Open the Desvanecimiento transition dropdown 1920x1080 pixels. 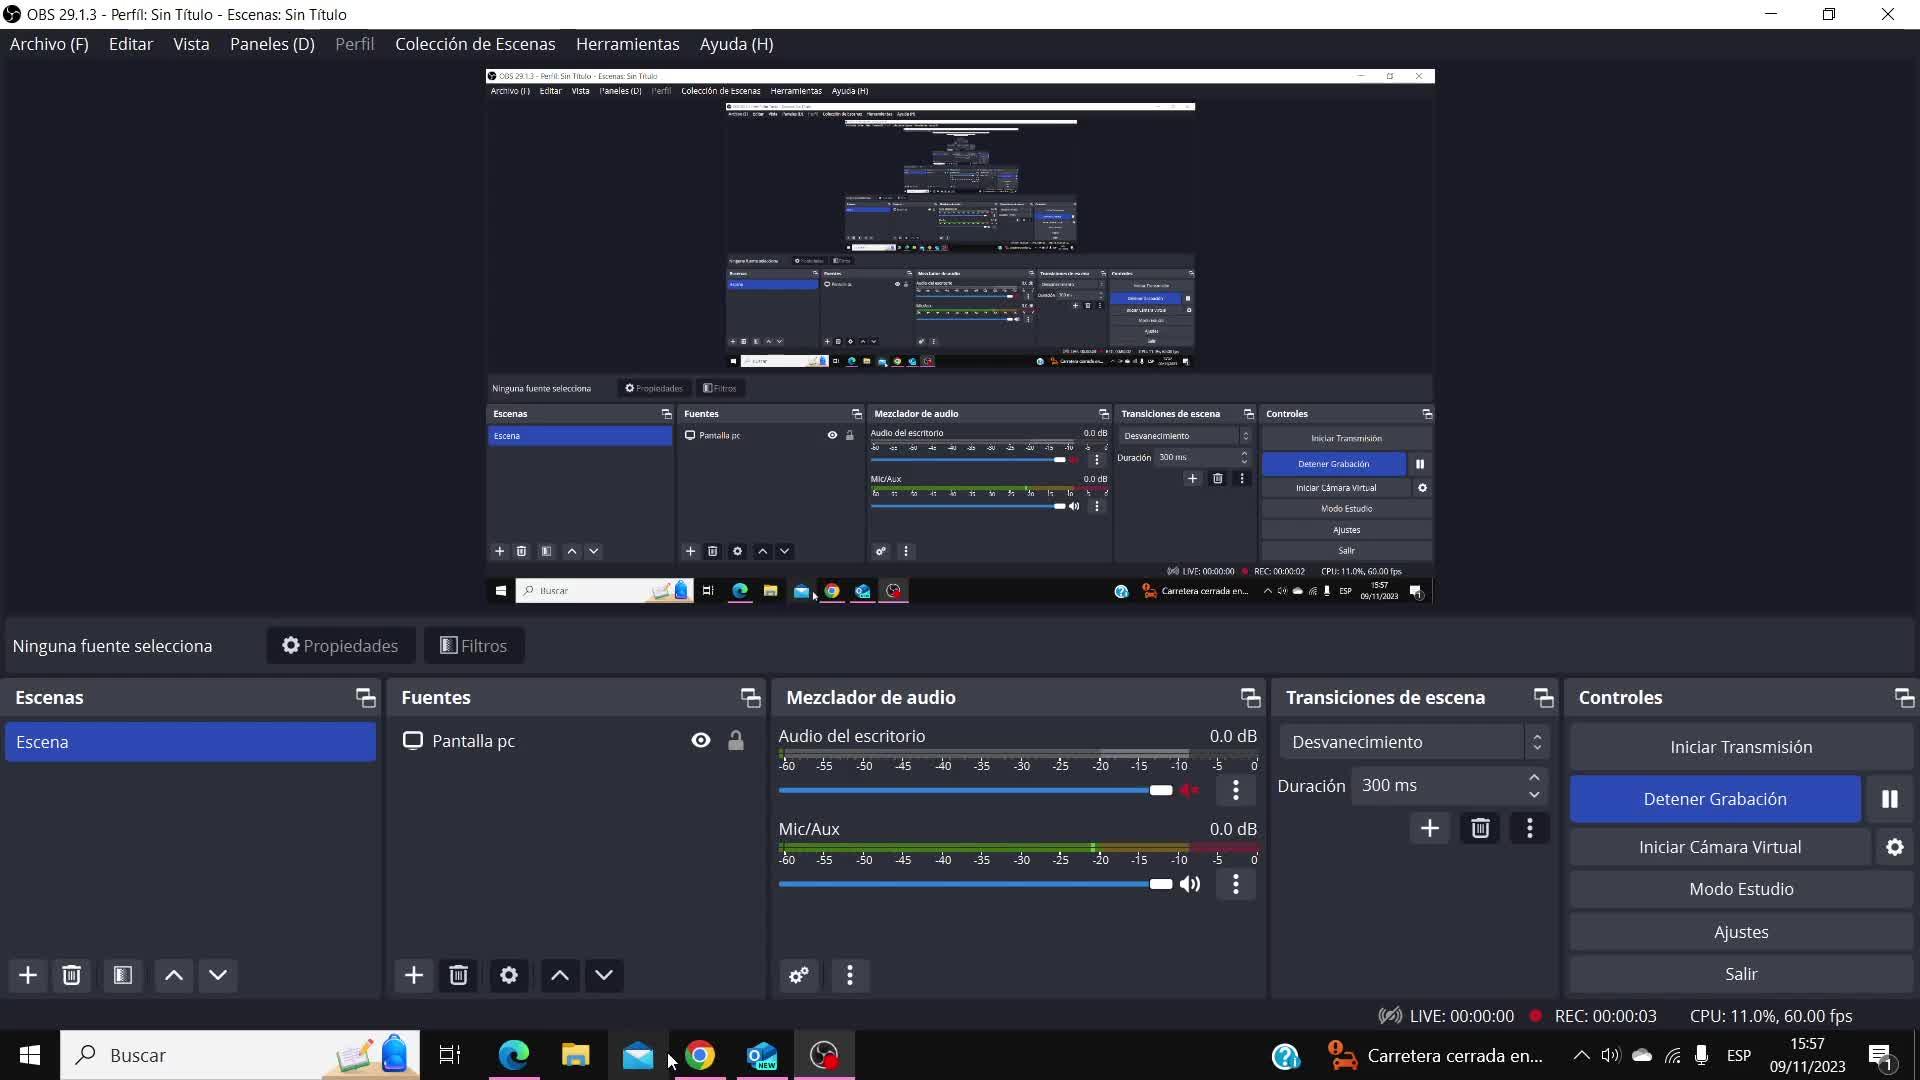point(1412,742)
